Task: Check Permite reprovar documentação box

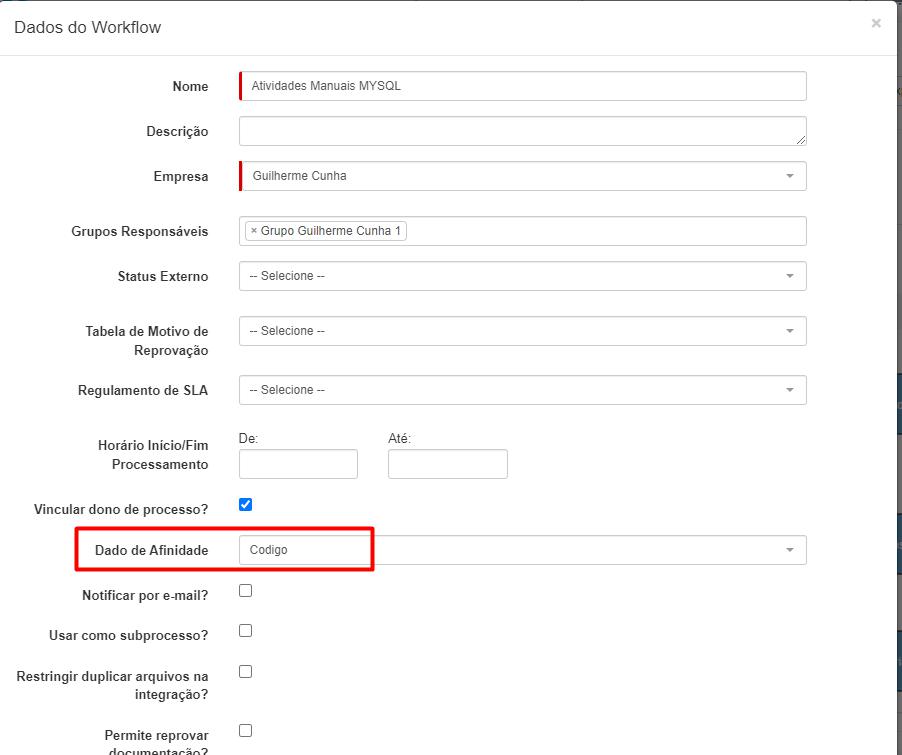Action: tap(245, 731)
